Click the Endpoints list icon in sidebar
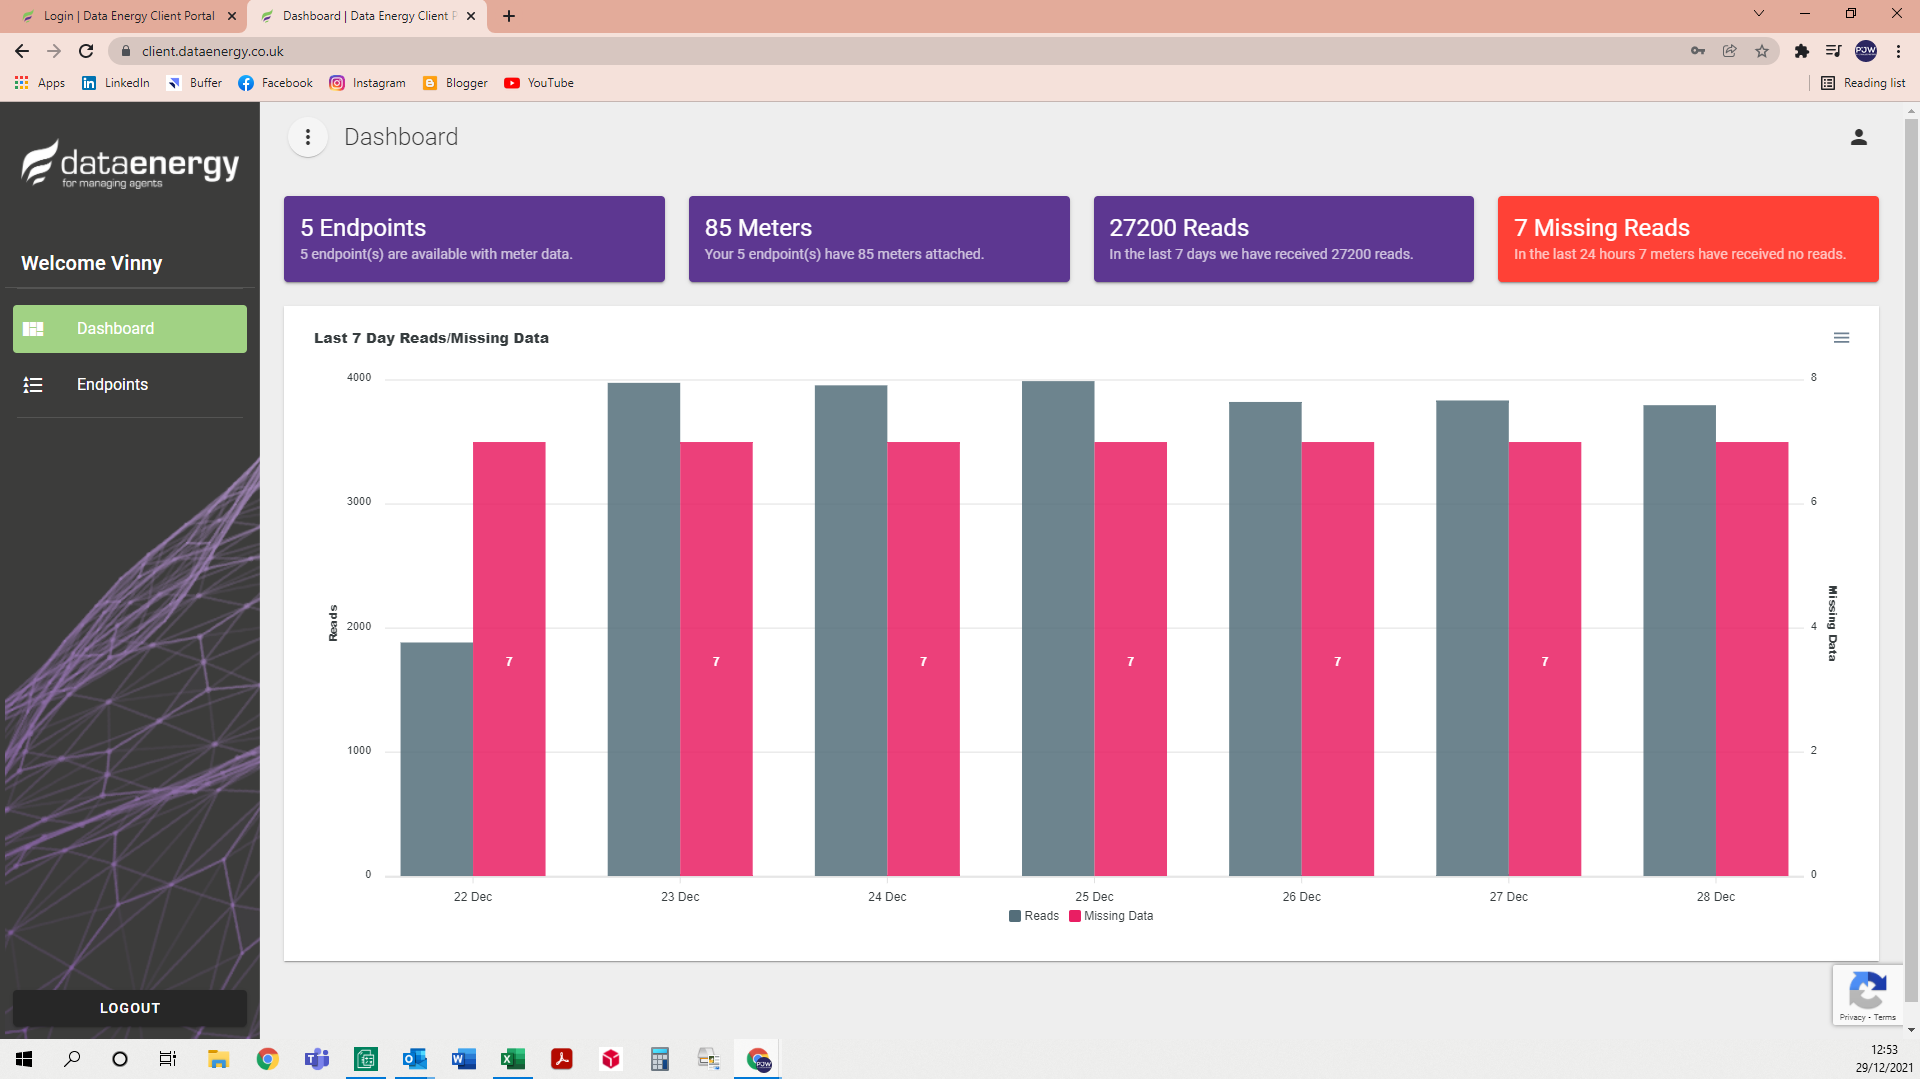The image size is (1920, 1079). click(33, 385)
